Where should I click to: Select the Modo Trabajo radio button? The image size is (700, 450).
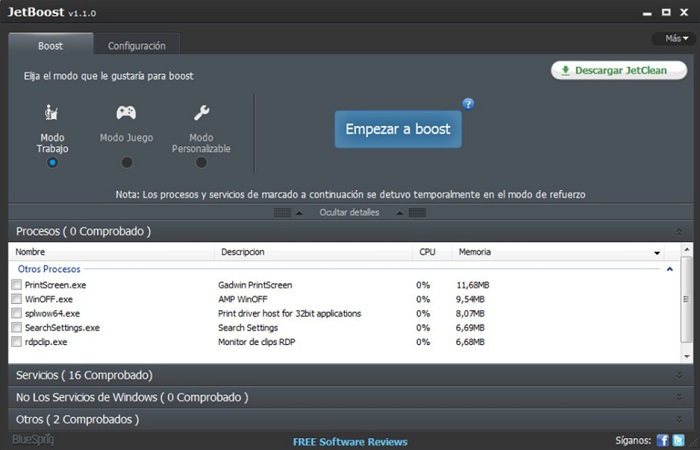click(52, 162)
